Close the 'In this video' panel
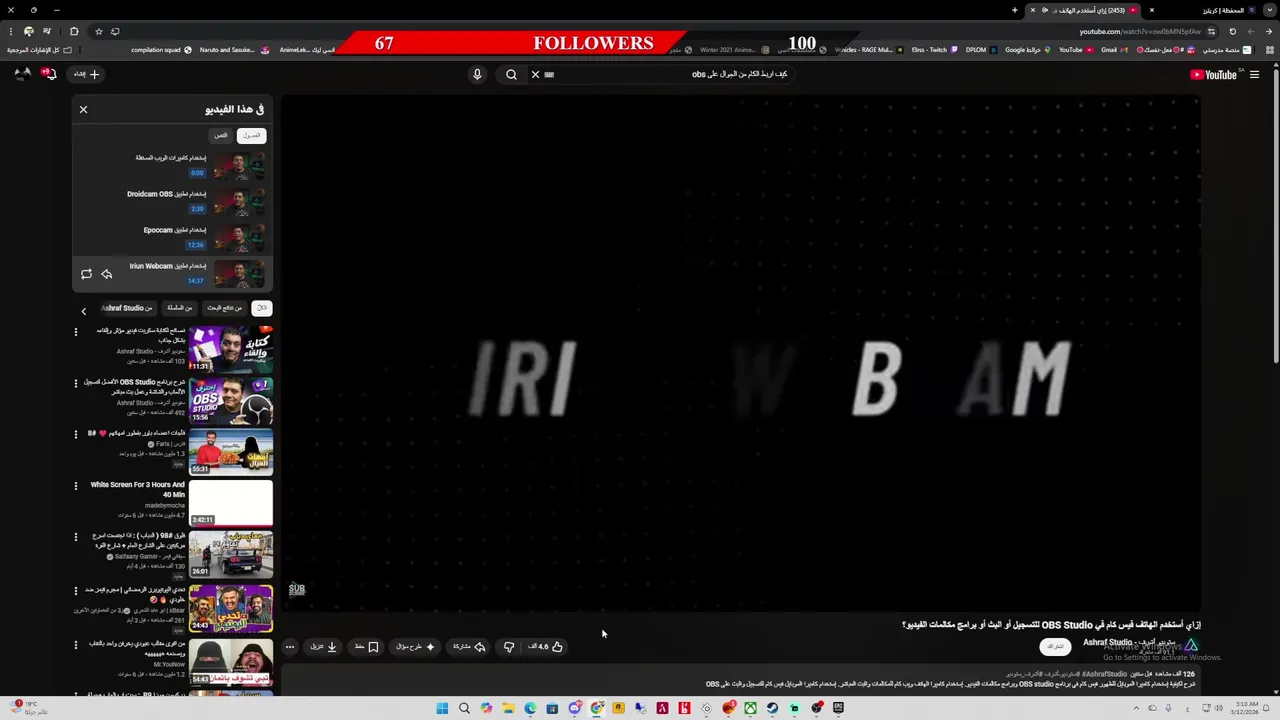Screen dimensions: 1280x720 coord(83,109)
